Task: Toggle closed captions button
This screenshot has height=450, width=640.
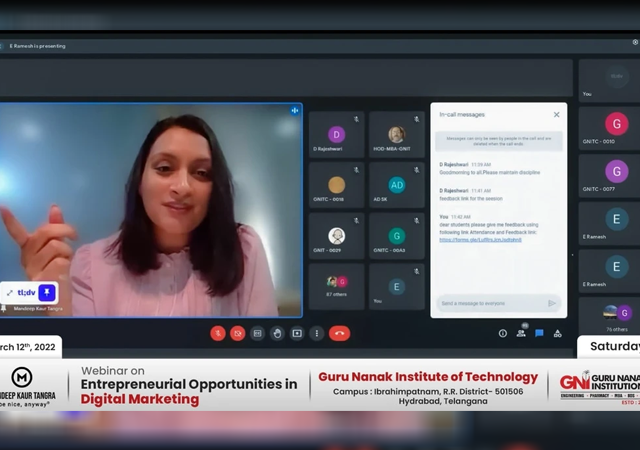Action: [258, 334]
